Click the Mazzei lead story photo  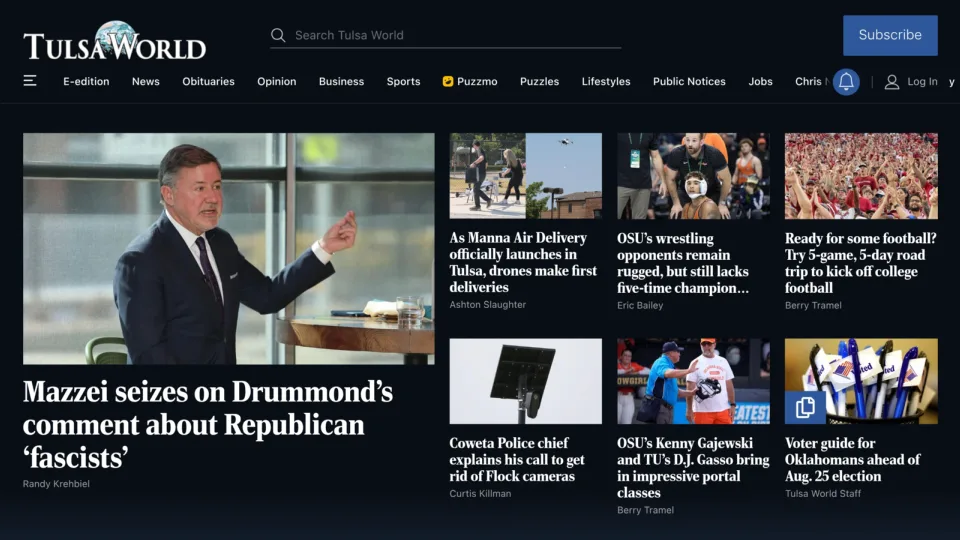pos(229,249)
